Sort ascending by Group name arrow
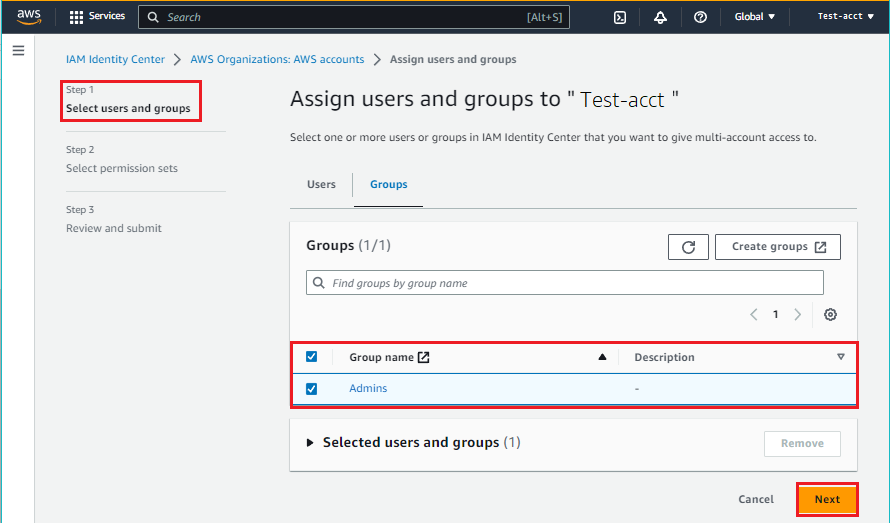The width and height of the screenshot is (890, 523). click(x=602, y=357)
